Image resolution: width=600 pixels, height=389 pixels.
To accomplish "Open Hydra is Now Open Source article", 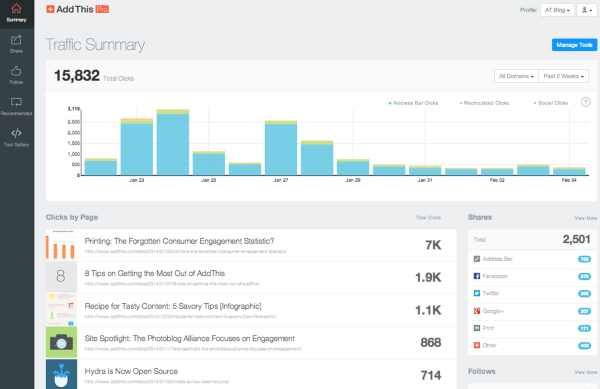I will pyautogui.click(x=131, y=371).
